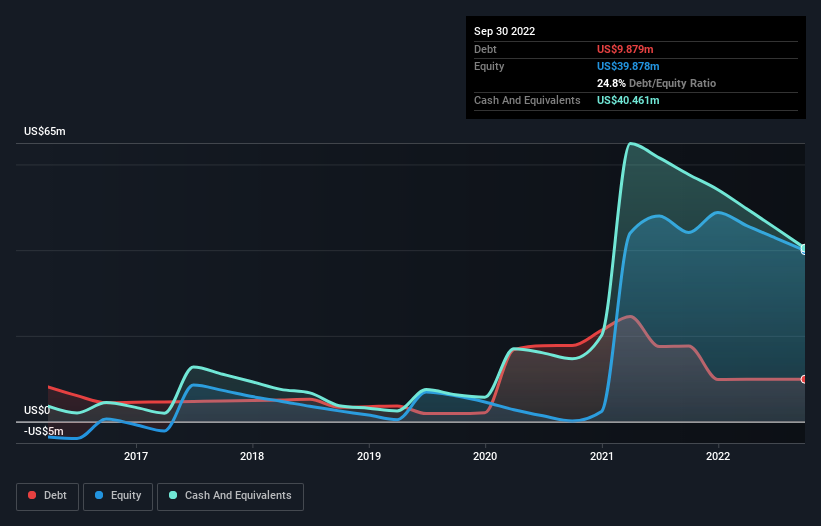The height and width of the screenshot is (526, 821).
Task: Click the red Debt endpoint marker
Action: pos(804,379)
